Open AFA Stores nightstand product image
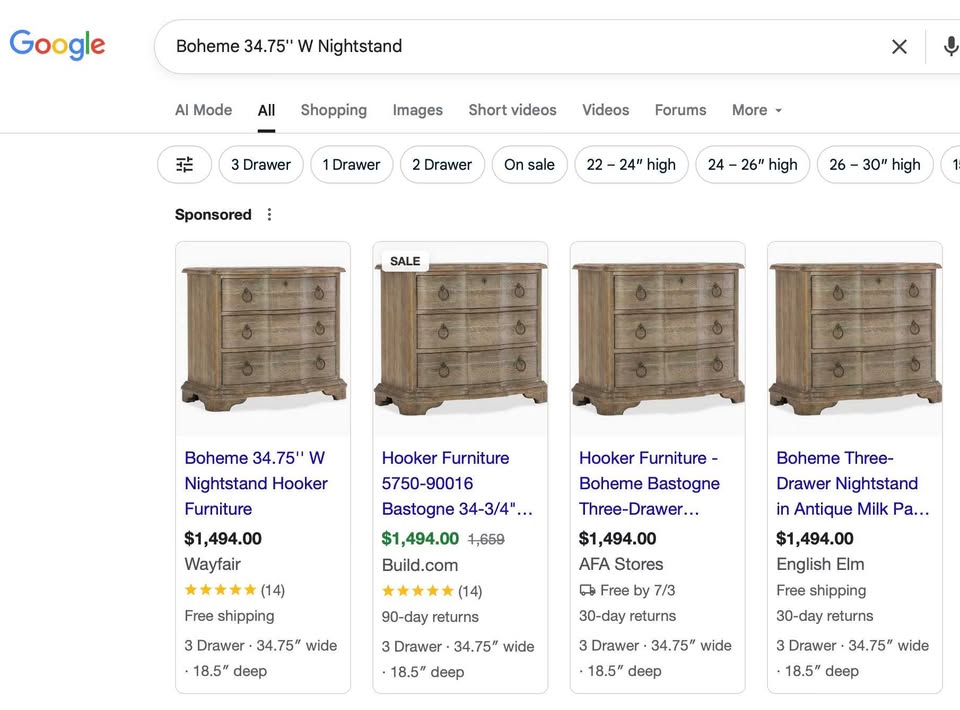Screen dimensions: 960x710 point(658,339)
